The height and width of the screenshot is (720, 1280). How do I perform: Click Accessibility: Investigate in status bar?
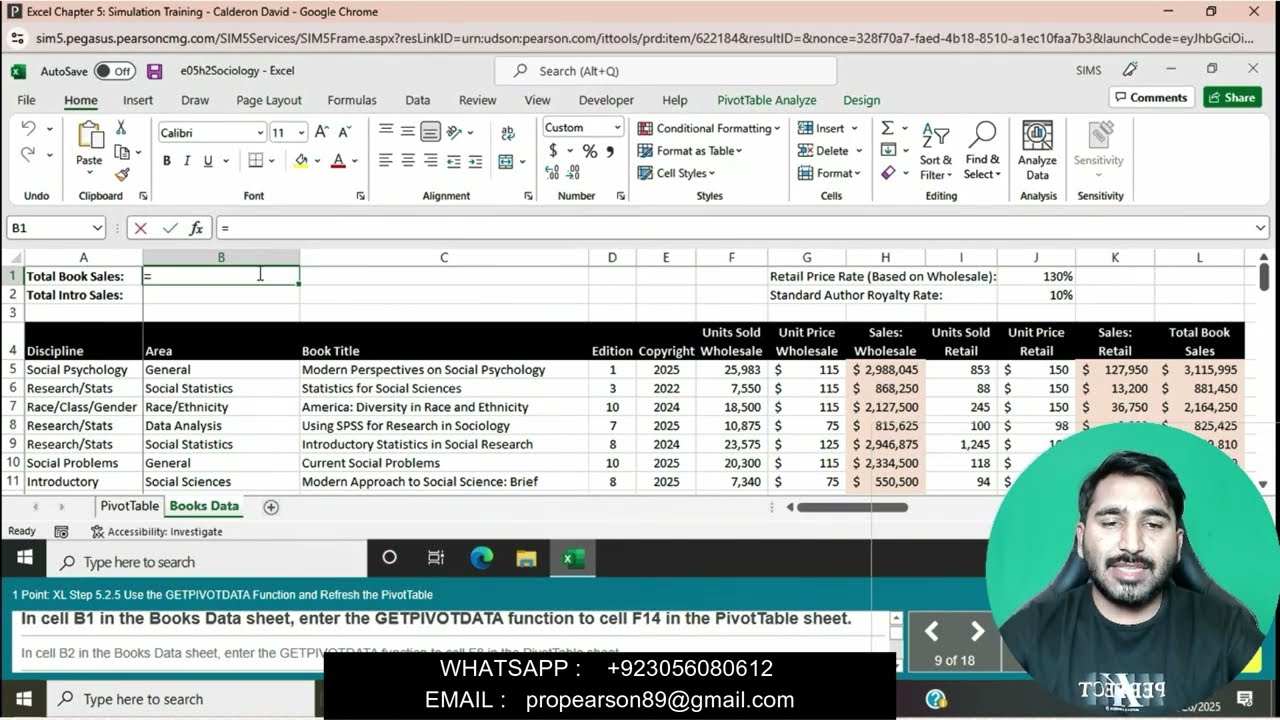click(x=157, y=532)
